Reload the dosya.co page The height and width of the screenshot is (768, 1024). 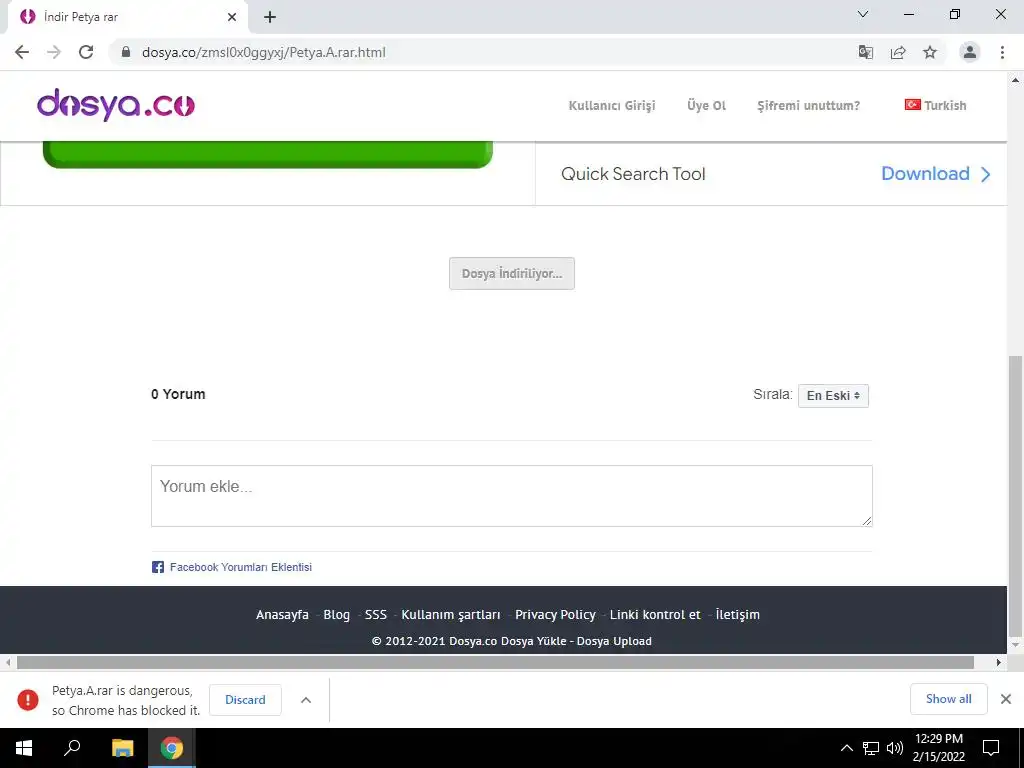pos(86,52)
